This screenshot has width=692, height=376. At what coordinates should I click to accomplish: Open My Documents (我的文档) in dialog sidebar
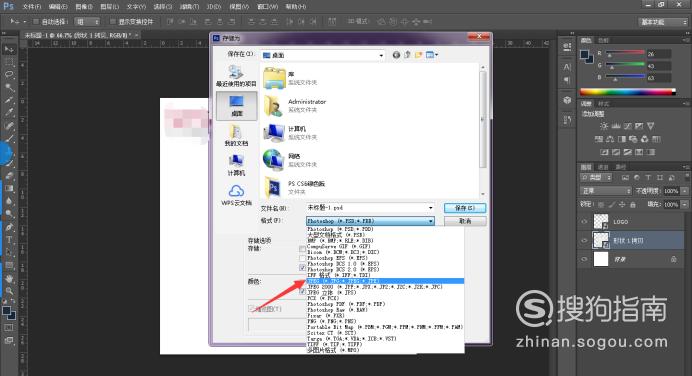(236, 135)
